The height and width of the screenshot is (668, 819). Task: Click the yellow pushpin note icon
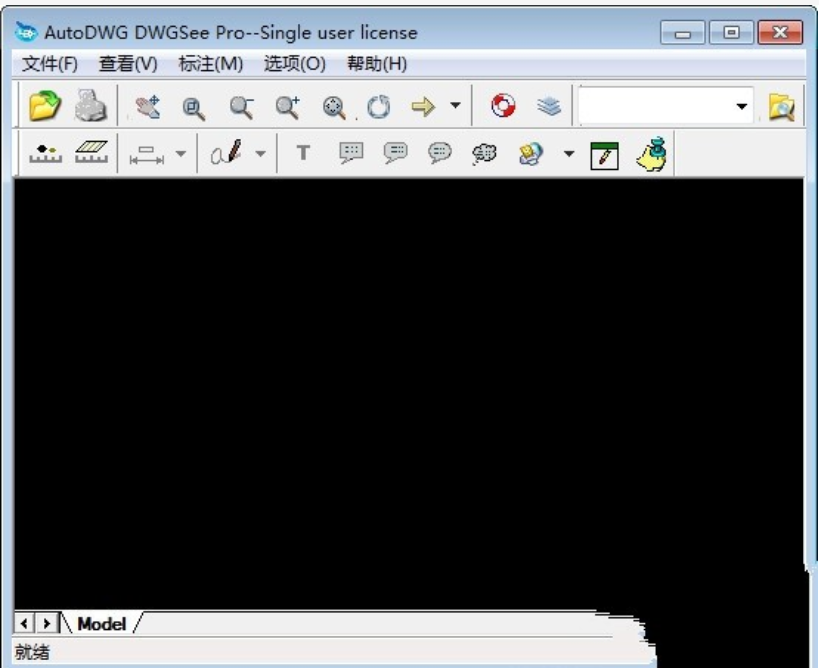(x=651, y=154)
